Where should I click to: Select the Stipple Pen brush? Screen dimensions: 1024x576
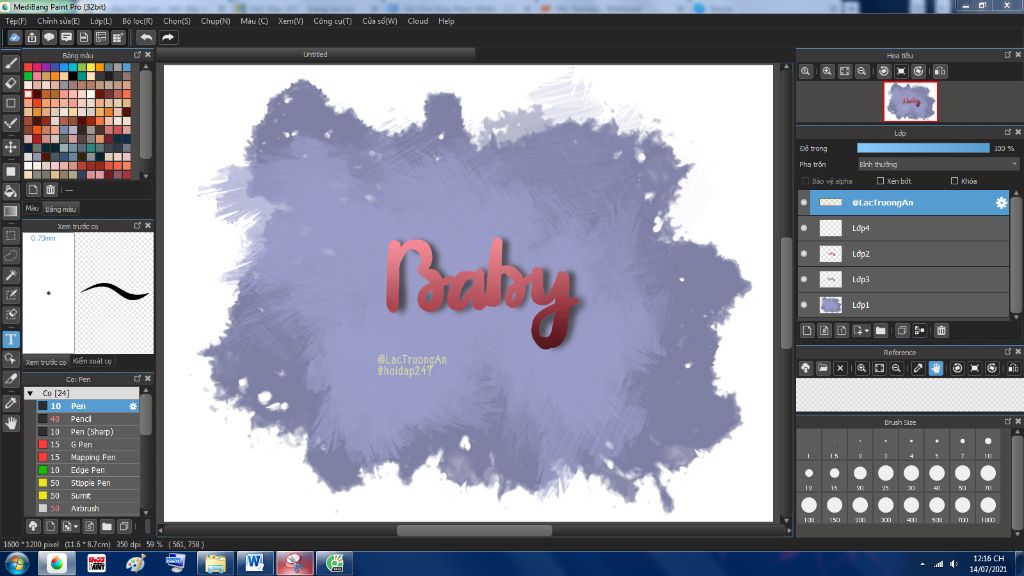click(x=88, y=483)
